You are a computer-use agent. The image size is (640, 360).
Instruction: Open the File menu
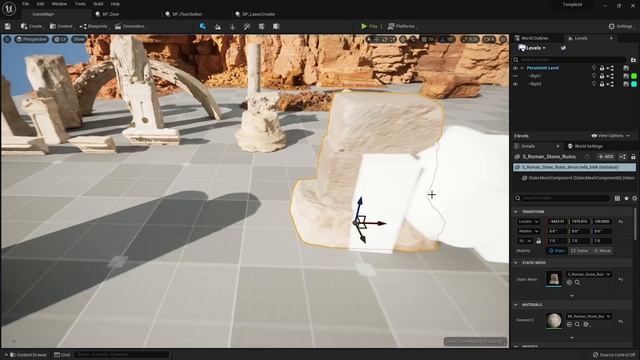(25, 4)
